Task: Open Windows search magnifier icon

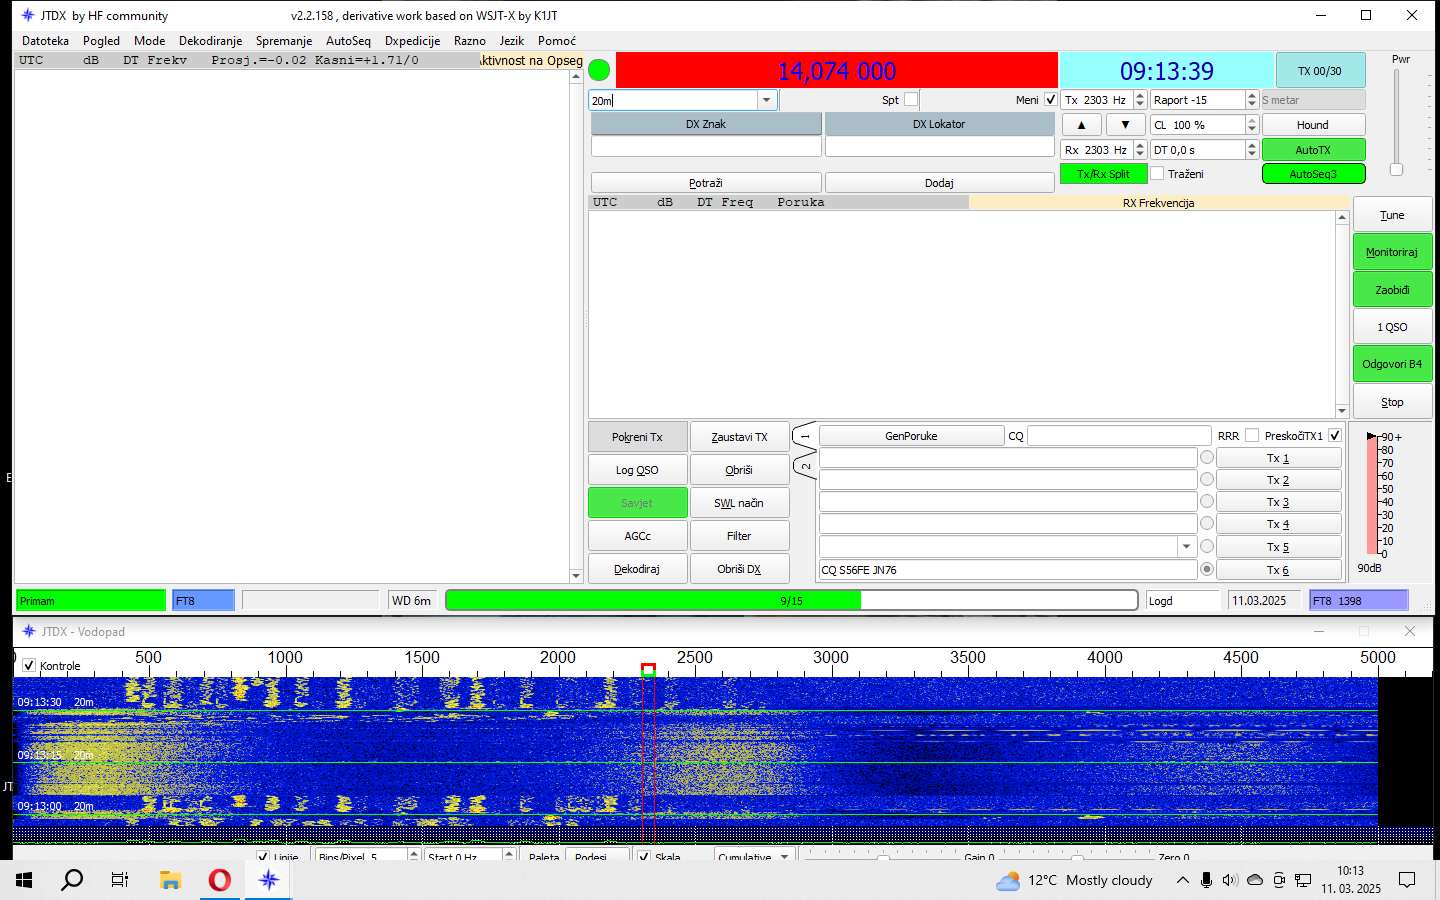Action: pos(72,880)
